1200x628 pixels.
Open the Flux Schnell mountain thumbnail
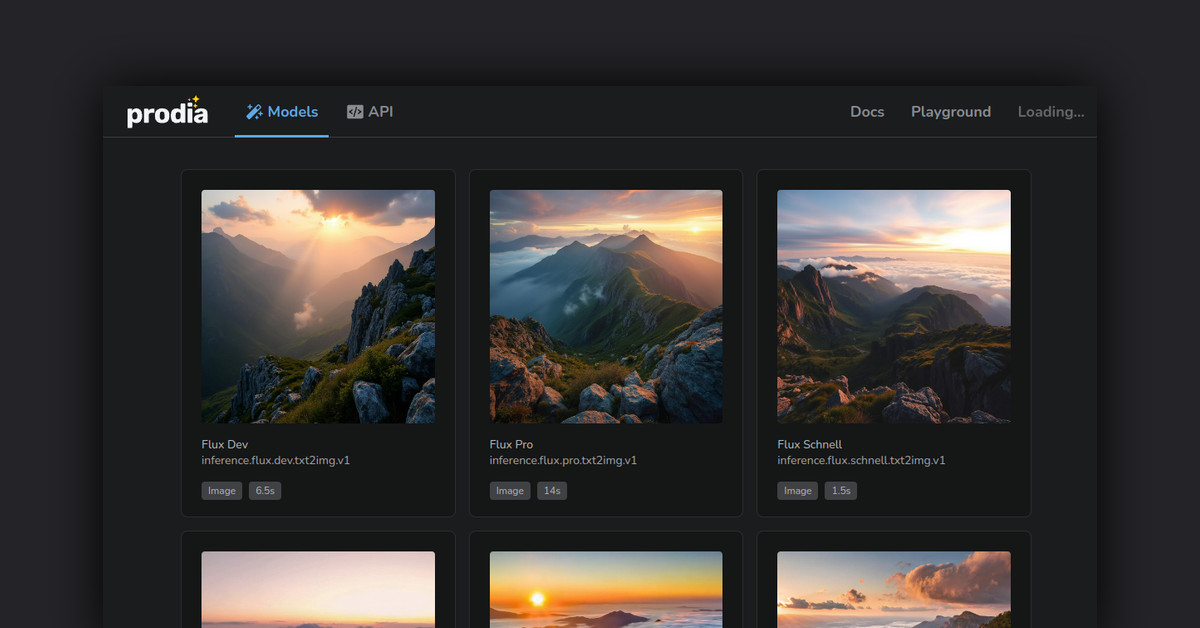[x=894, y=306]
